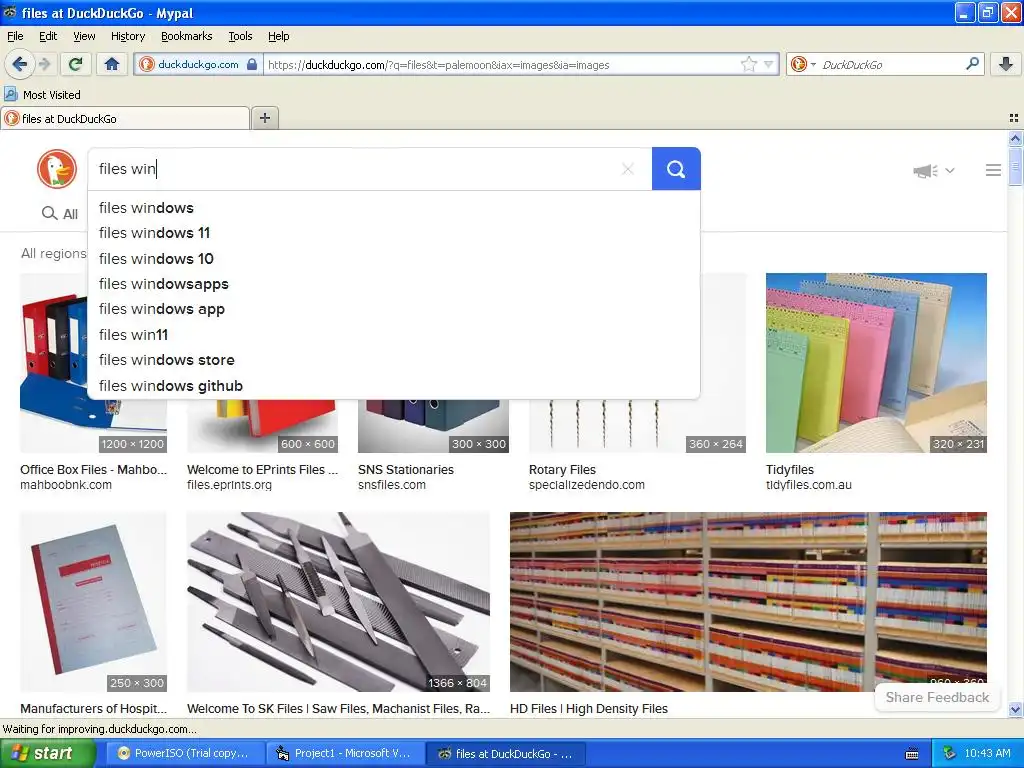Open the View menu
Screen dimensions: 1024x768
[x=84, y=36]
